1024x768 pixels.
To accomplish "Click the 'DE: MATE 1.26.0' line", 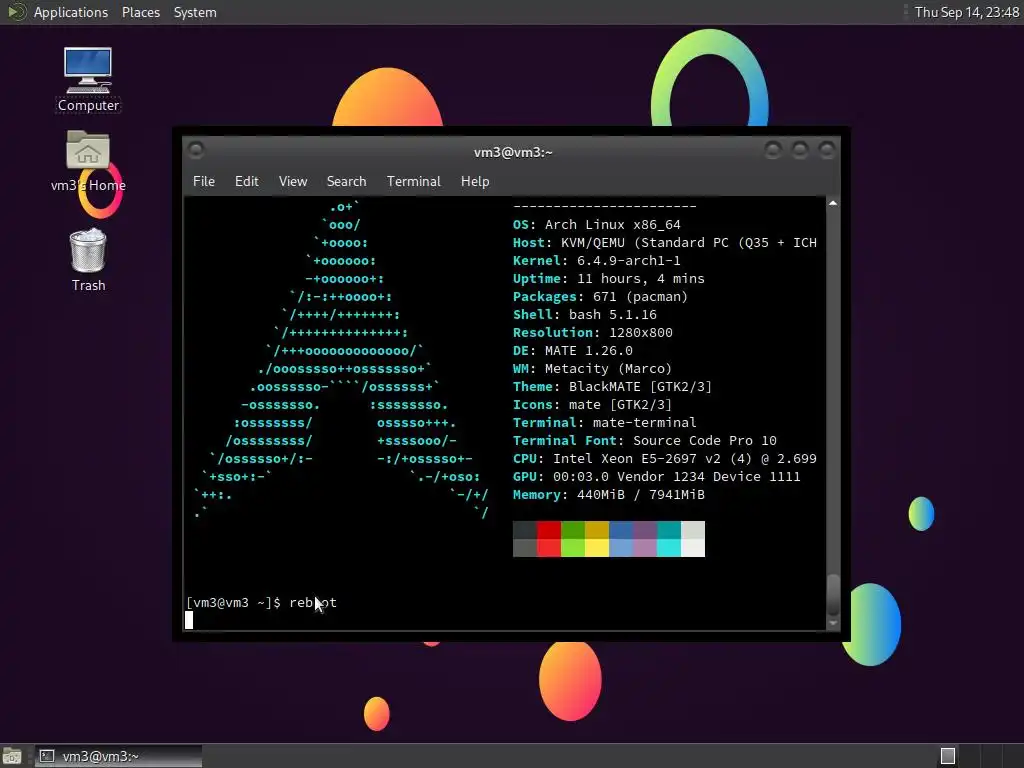I will click(x=573, y=351).
